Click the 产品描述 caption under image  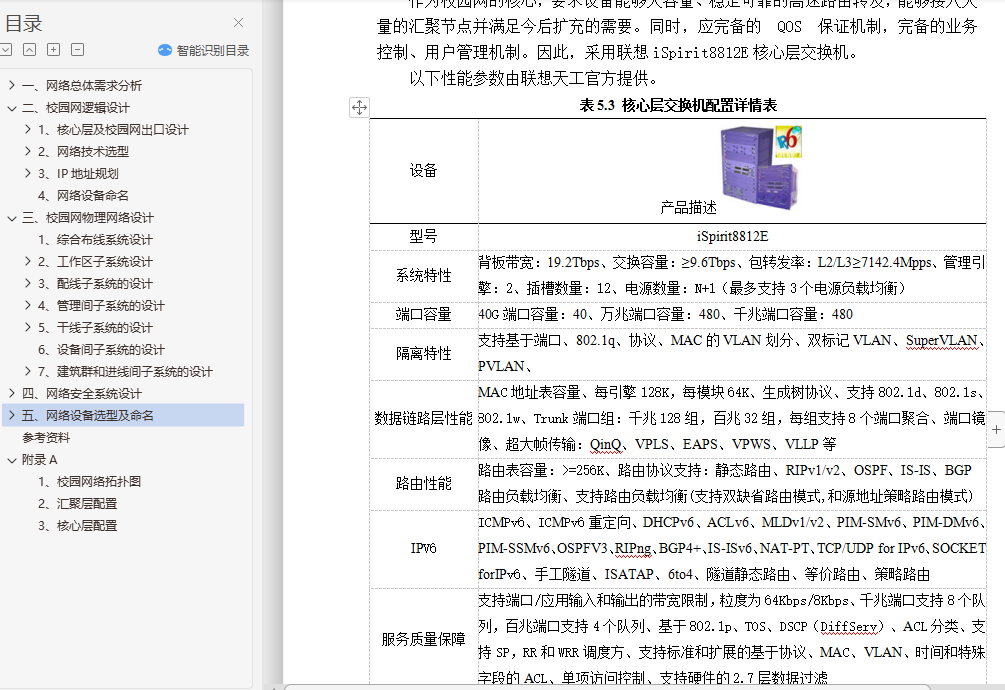688,208
